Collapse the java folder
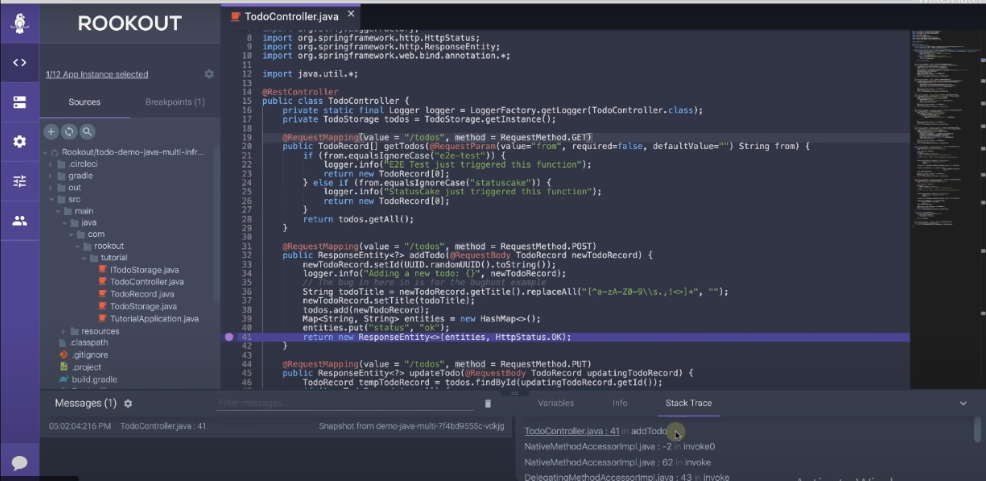986x481 pixels. 64,223
